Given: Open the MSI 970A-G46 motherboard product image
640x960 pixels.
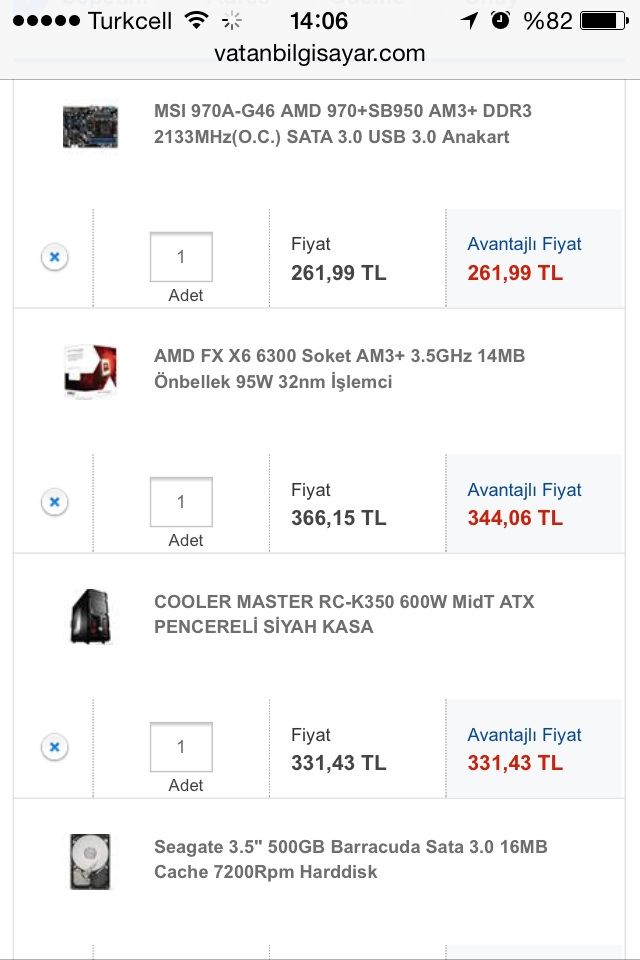Looking at the screenshot, I should [x=90, y=126].
